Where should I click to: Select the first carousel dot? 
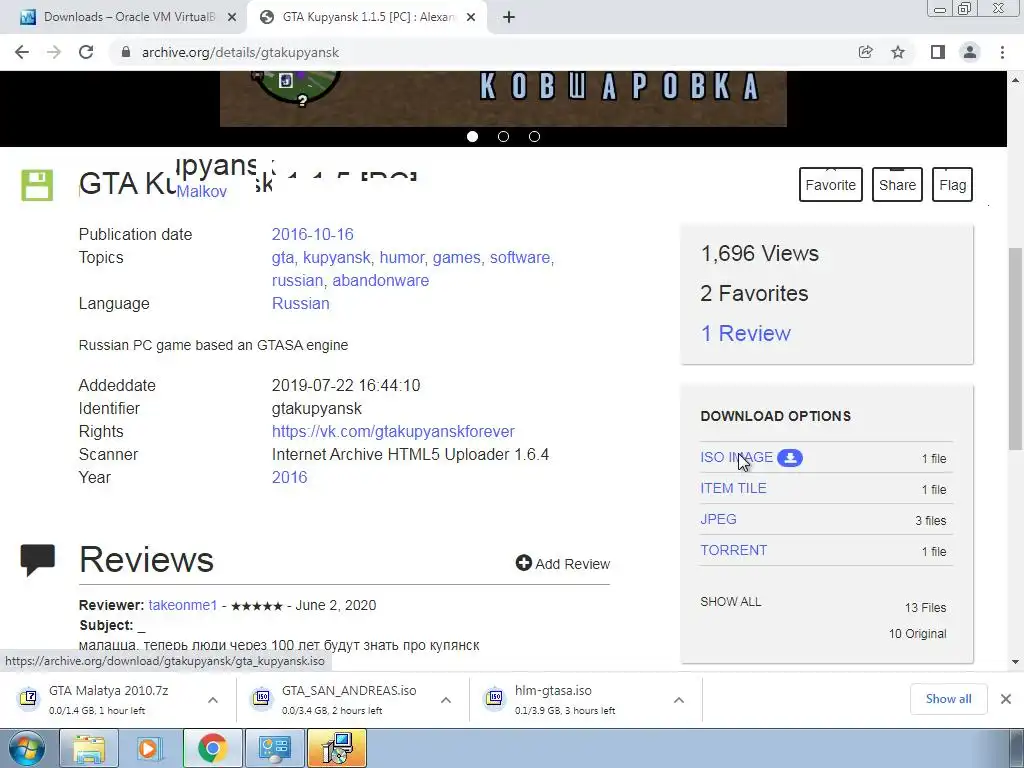click(472, 136)
